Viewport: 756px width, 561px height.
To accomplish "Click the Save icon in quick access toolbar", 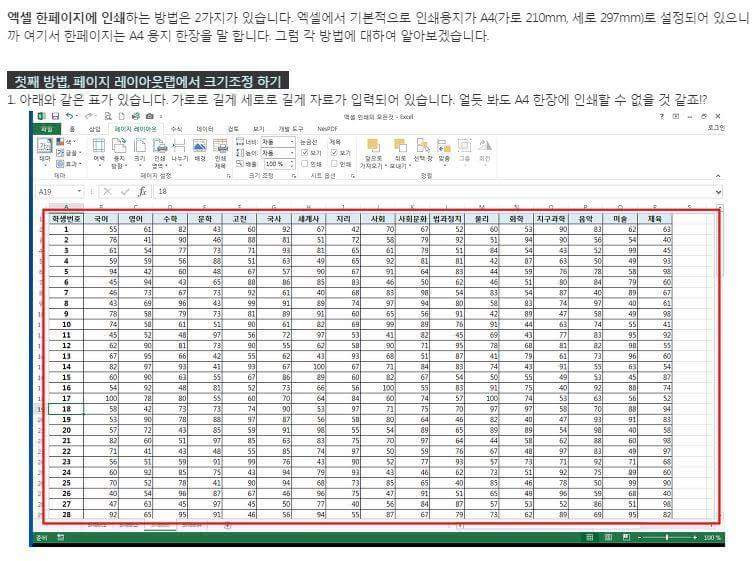I will (56, 117).
